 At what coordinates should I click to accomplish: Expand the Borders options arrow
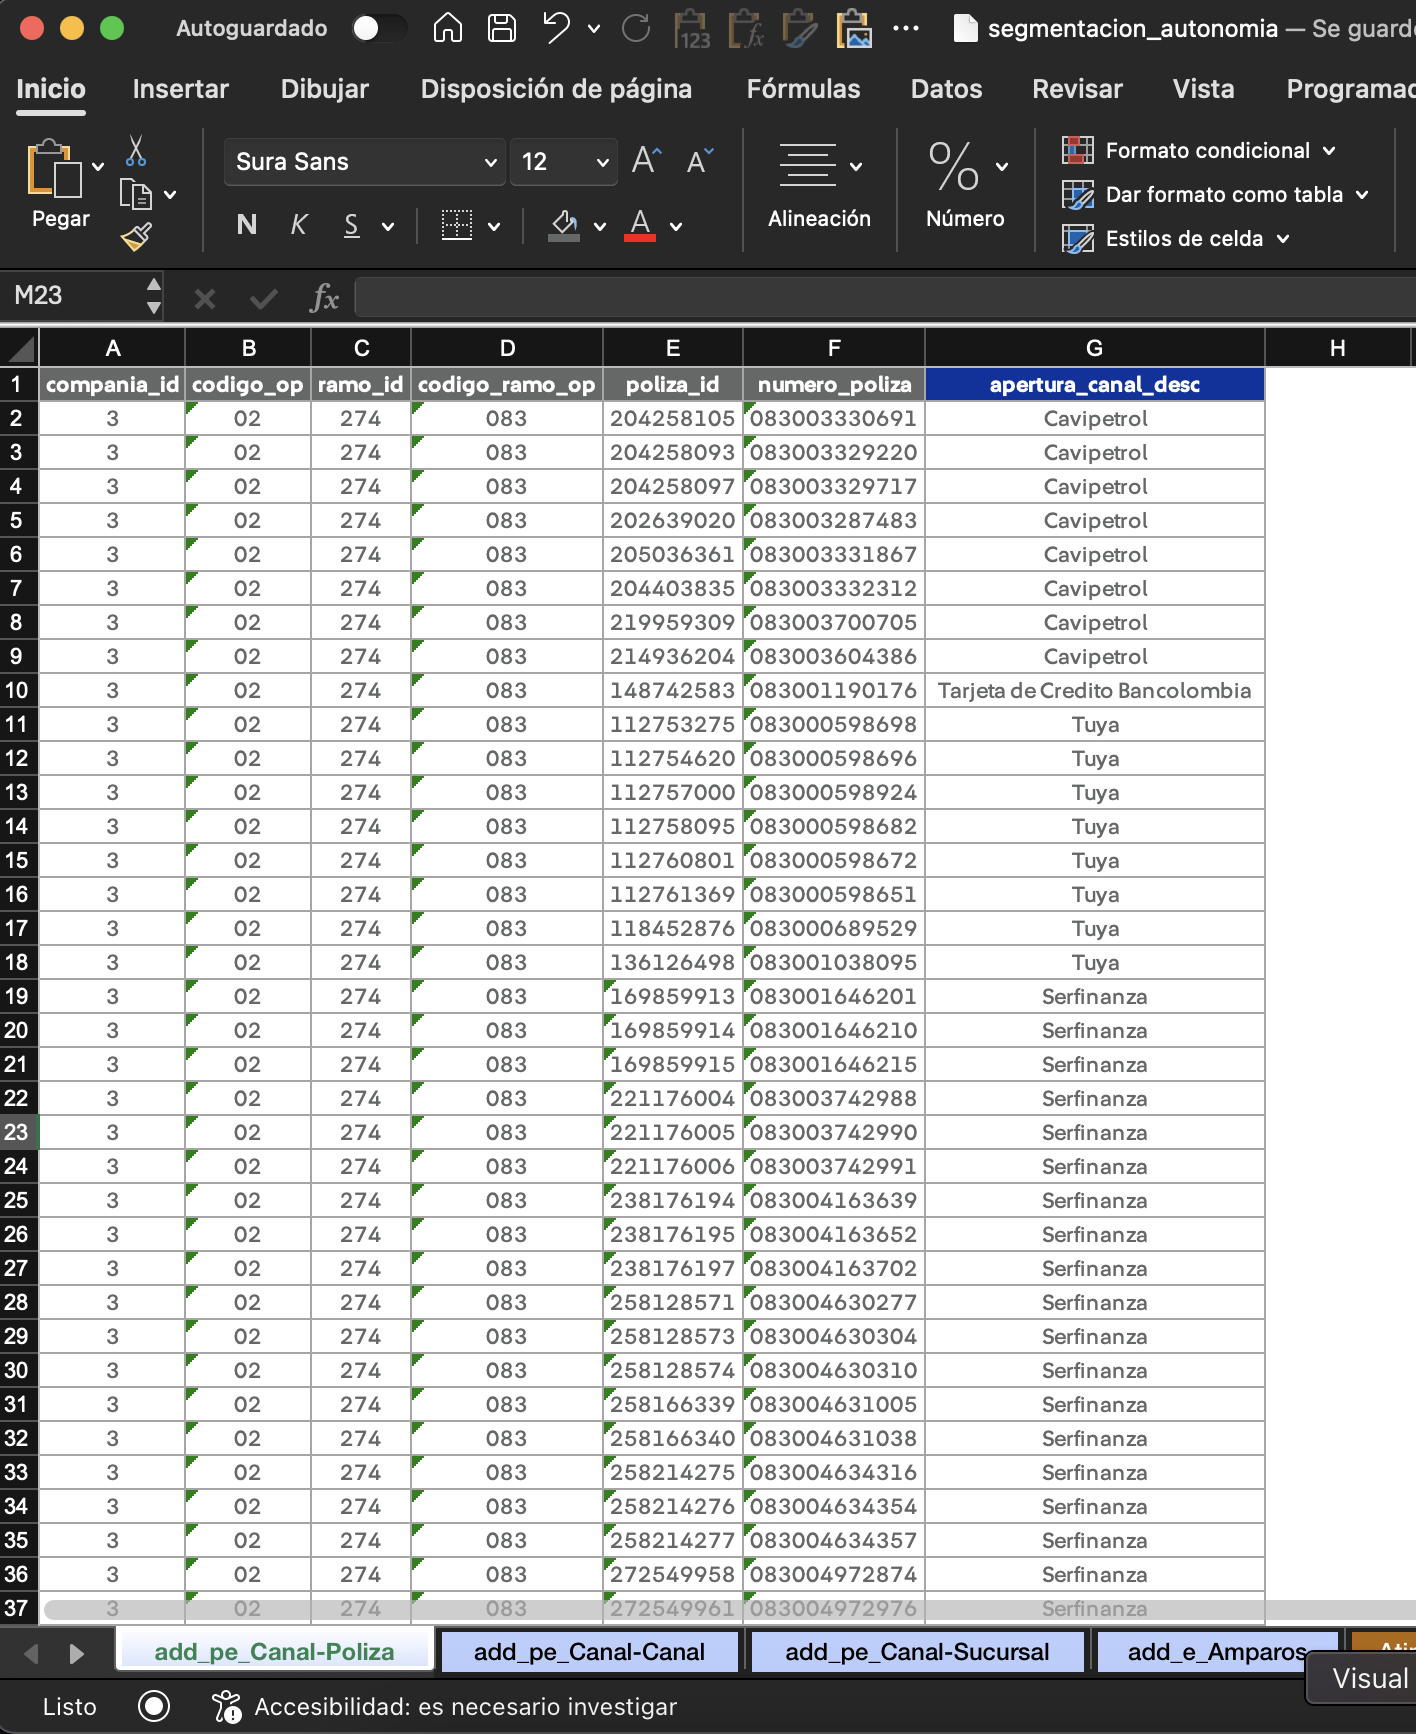pos(494,227)
